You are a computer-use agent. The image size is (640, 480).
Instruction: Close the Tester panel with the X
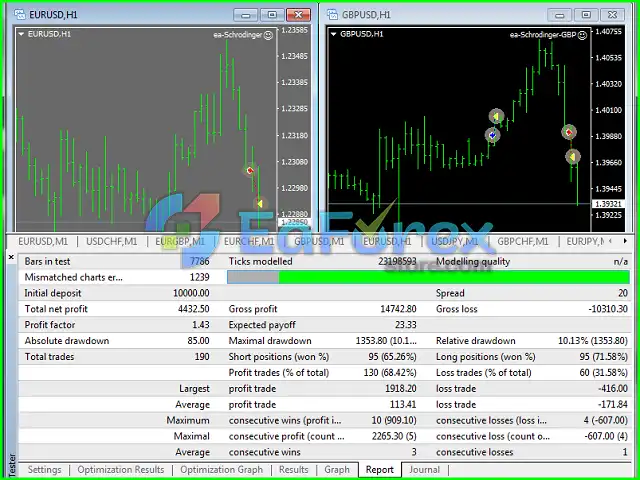[11, 257]
